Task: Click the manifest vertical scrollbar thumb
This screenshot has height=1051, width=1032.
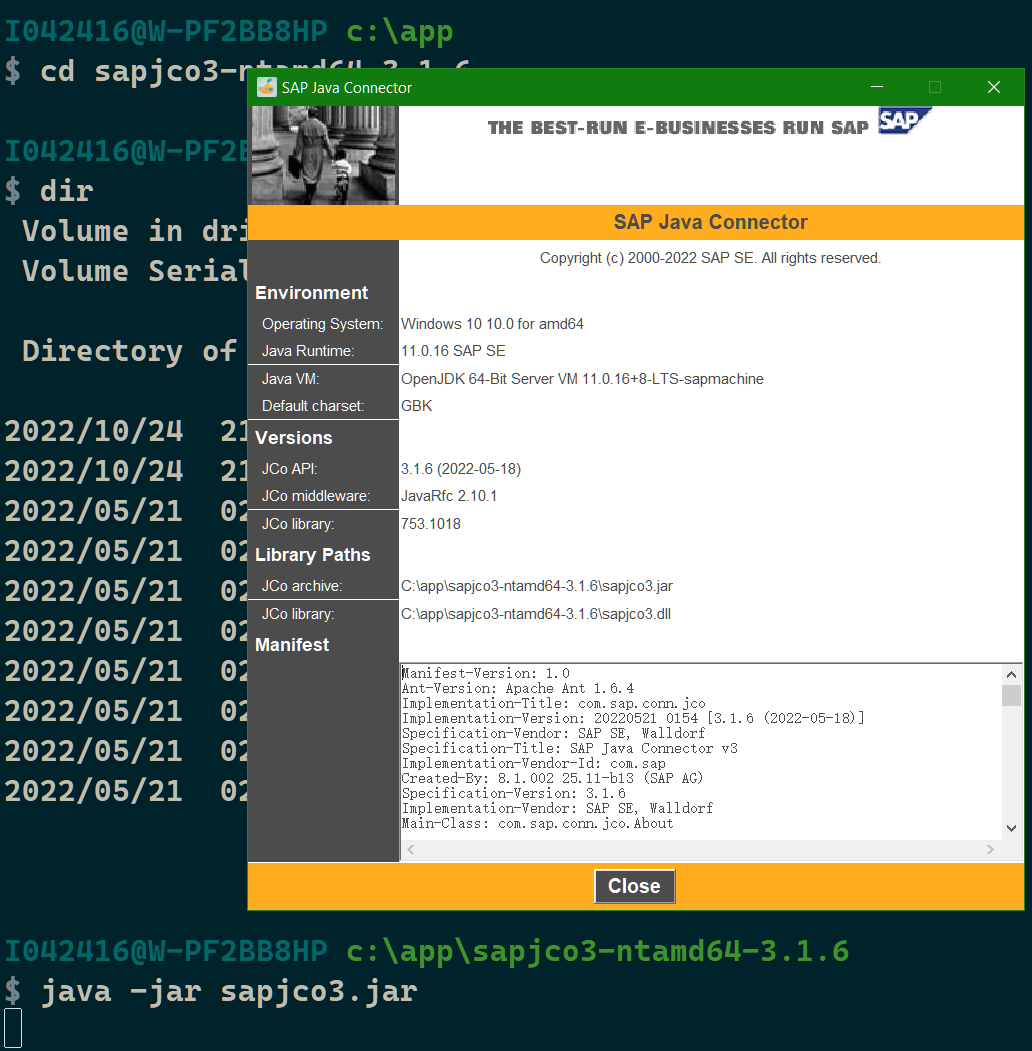Action: [x=1011, y=695]
